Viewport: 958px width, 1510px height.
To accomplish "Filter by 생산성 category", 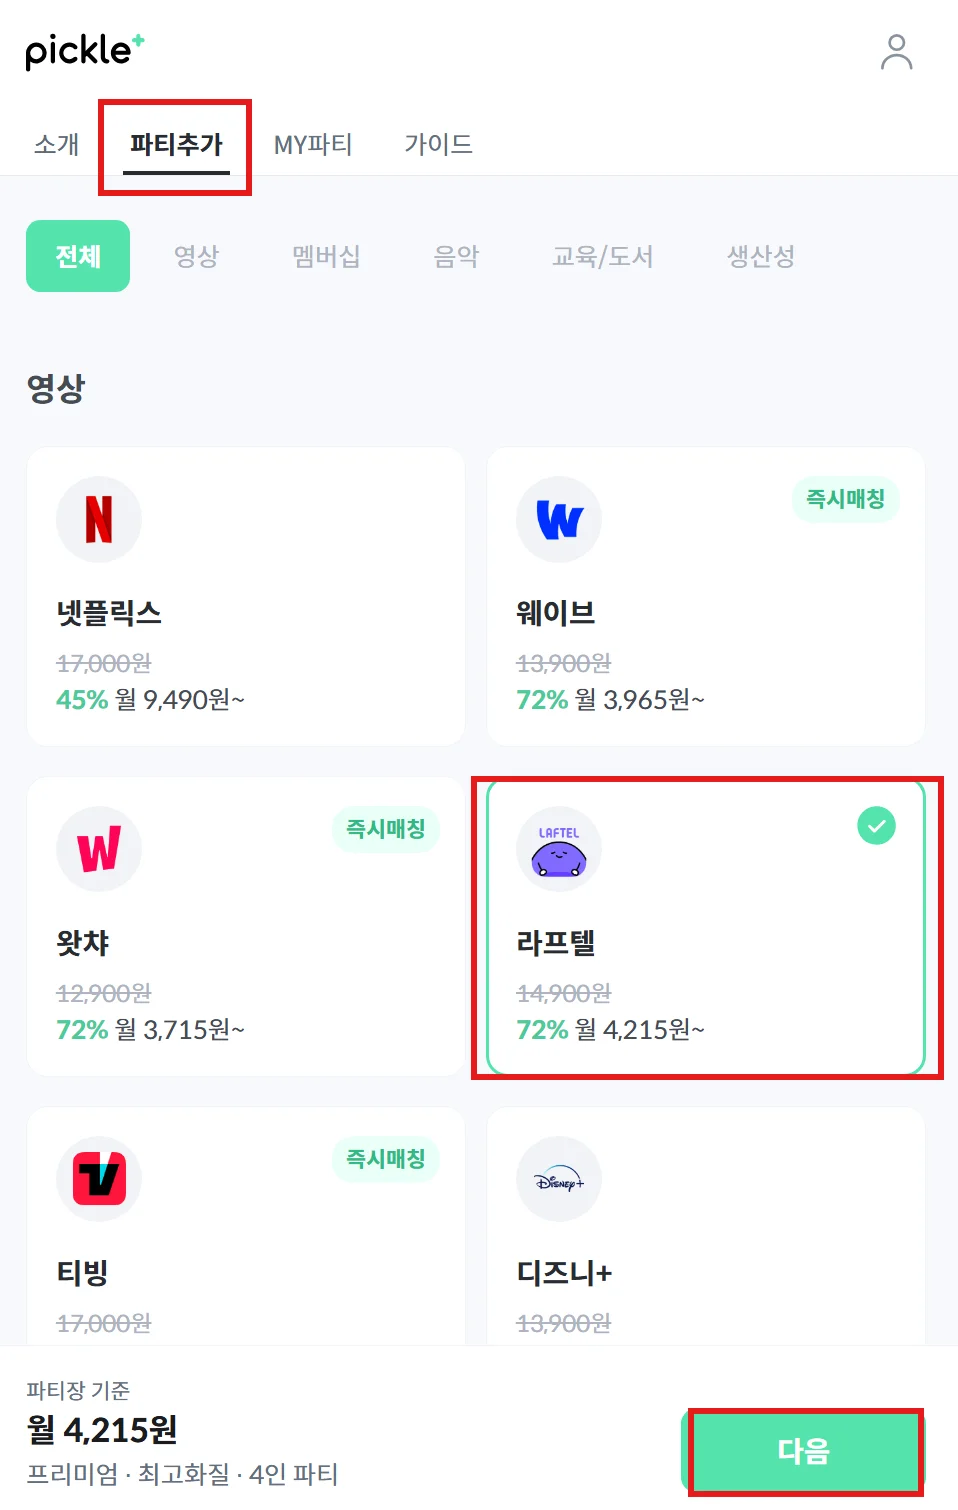I will 760,256.
